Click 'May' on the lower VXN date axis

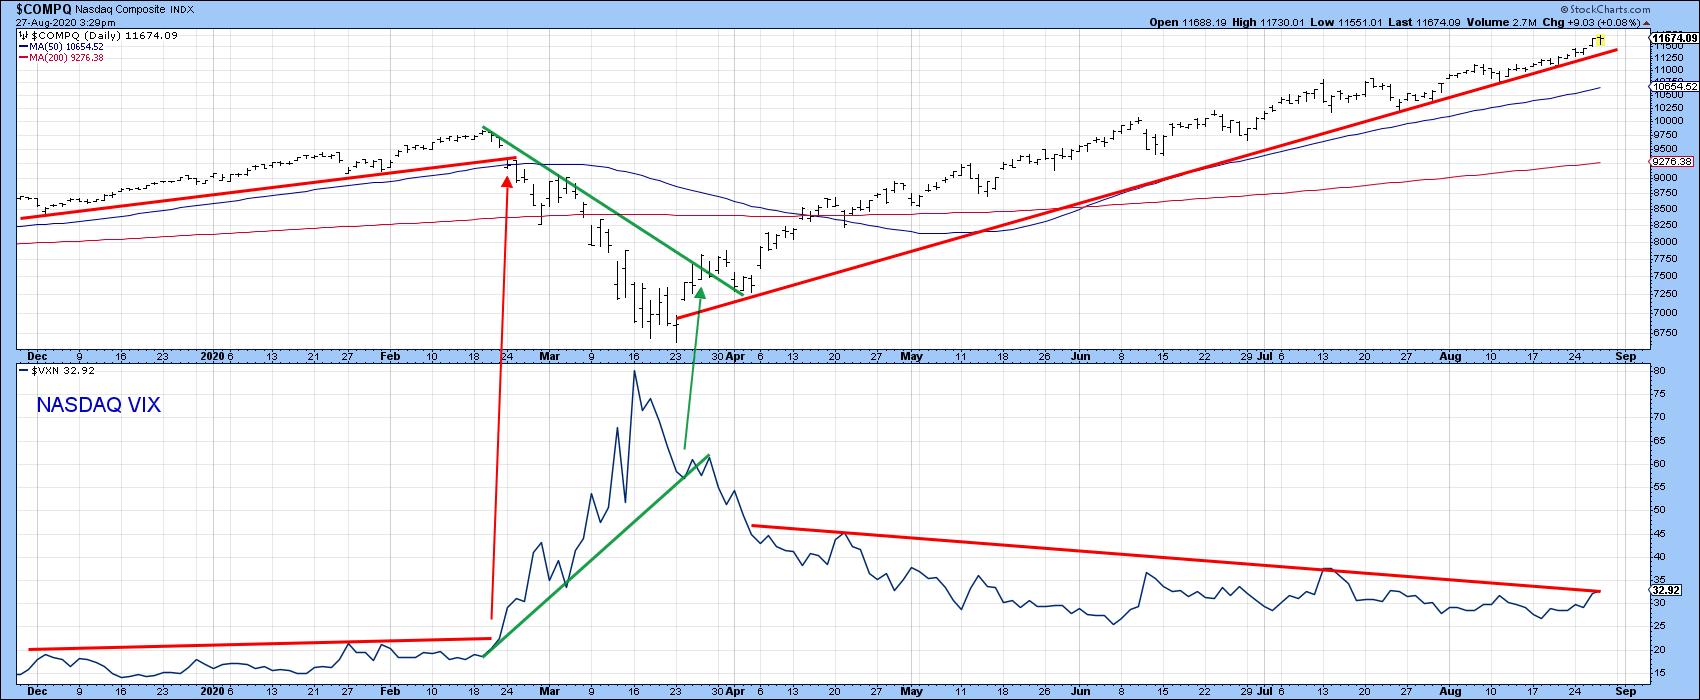tap(911, 690)
